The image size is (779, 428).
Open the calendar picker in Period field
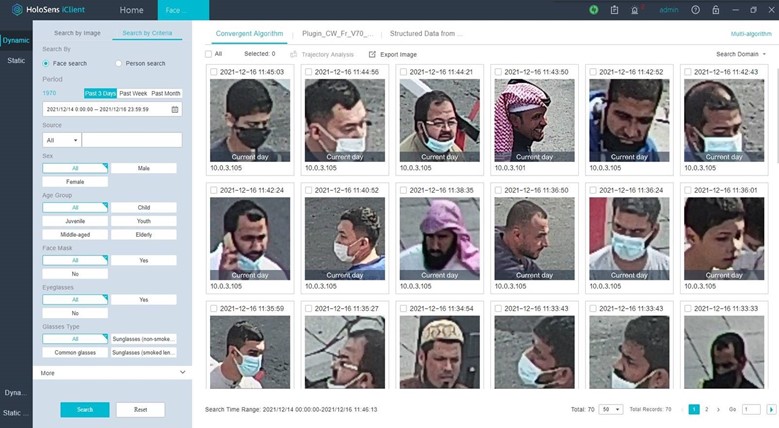tap(175, 109)
